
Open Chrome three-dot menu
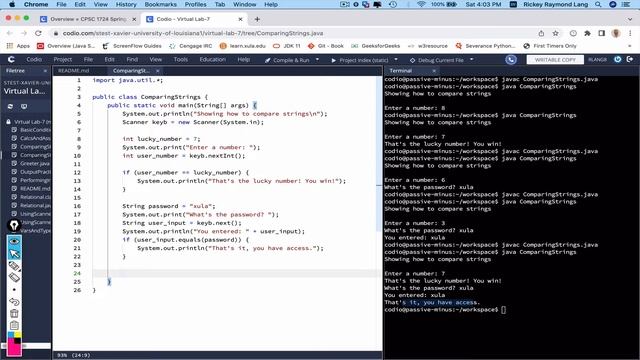(630, 33)
